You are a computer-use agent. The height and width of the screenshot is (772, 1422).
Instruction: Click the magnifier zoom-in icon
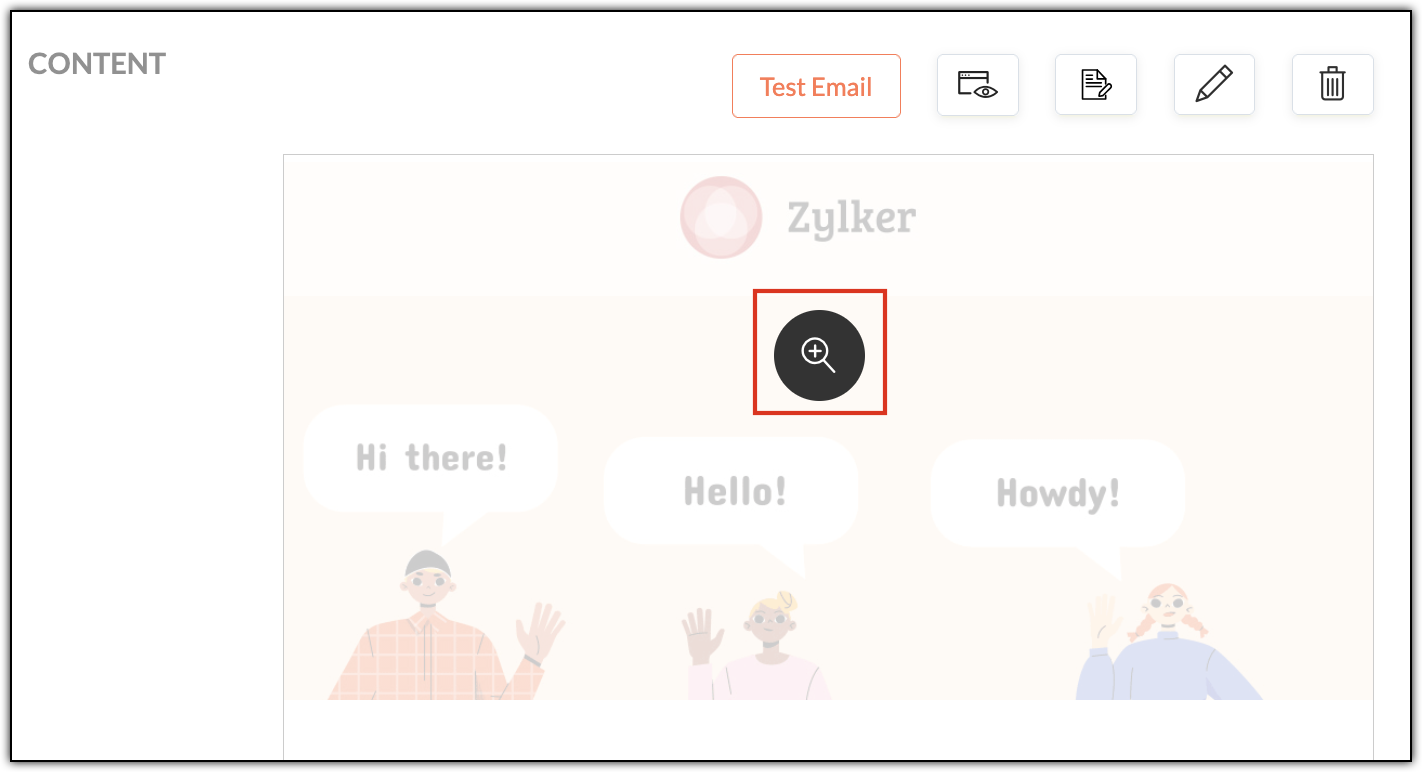(819, 355)
